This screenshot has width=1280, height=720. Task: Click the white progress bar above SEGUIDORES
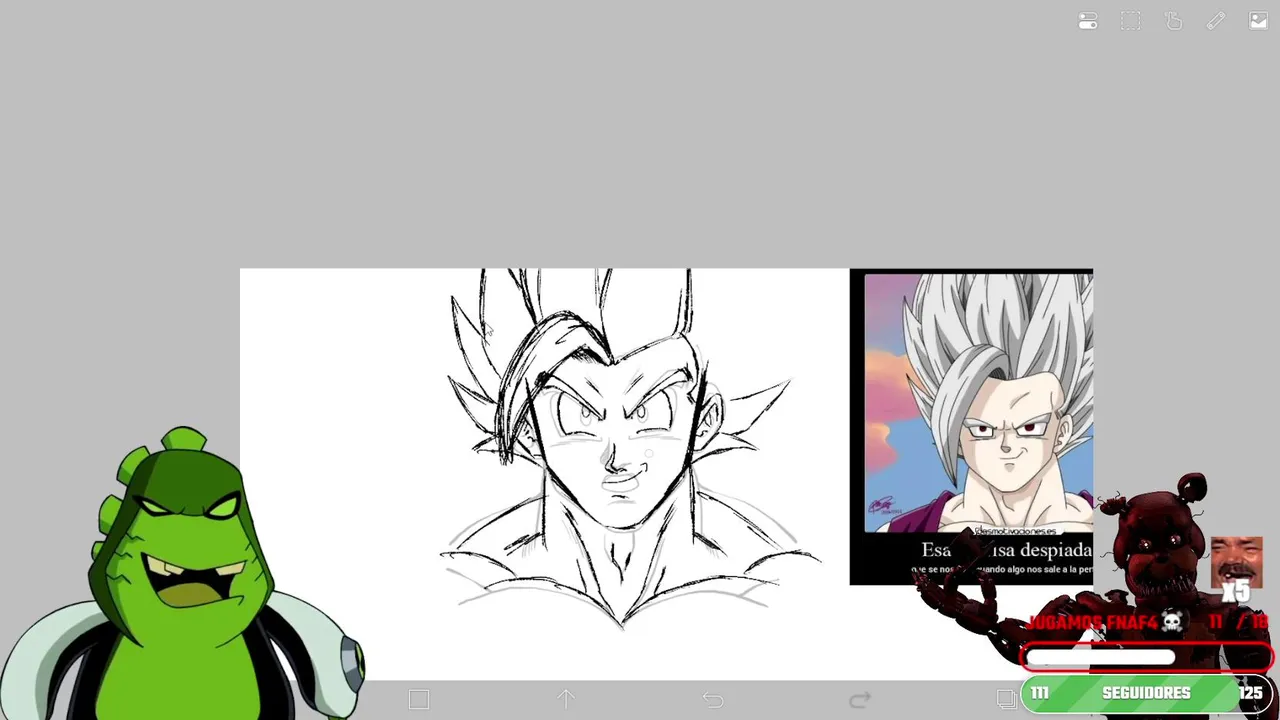tap(1101, 657)
